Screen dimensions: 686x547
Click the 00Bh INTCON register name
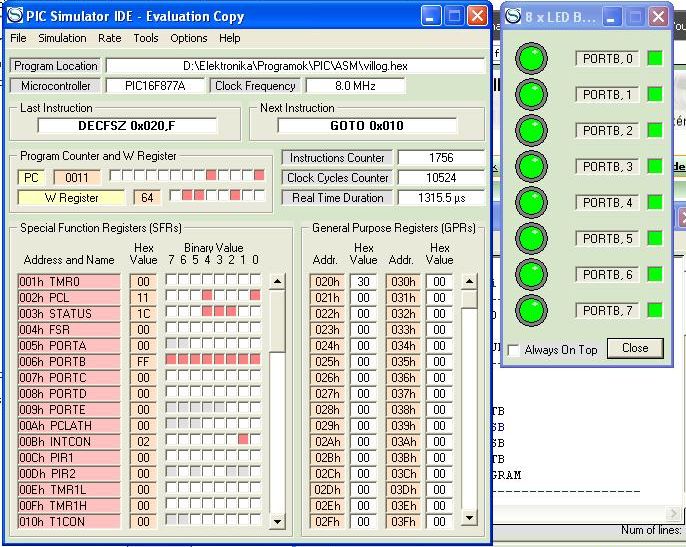[69, 442]
